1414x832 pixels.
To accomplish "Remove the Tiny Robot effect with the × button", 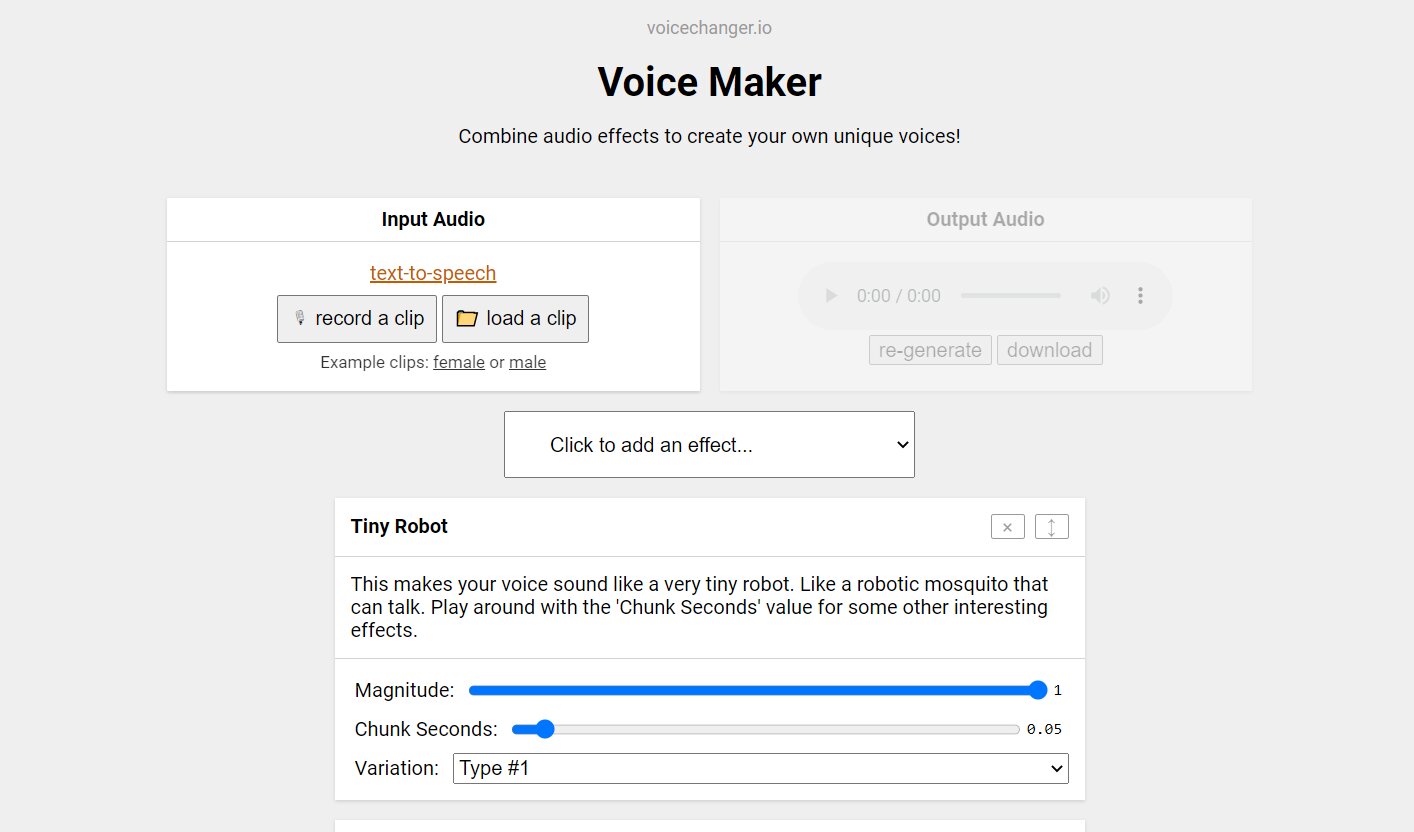I will tap(1007, 527).
